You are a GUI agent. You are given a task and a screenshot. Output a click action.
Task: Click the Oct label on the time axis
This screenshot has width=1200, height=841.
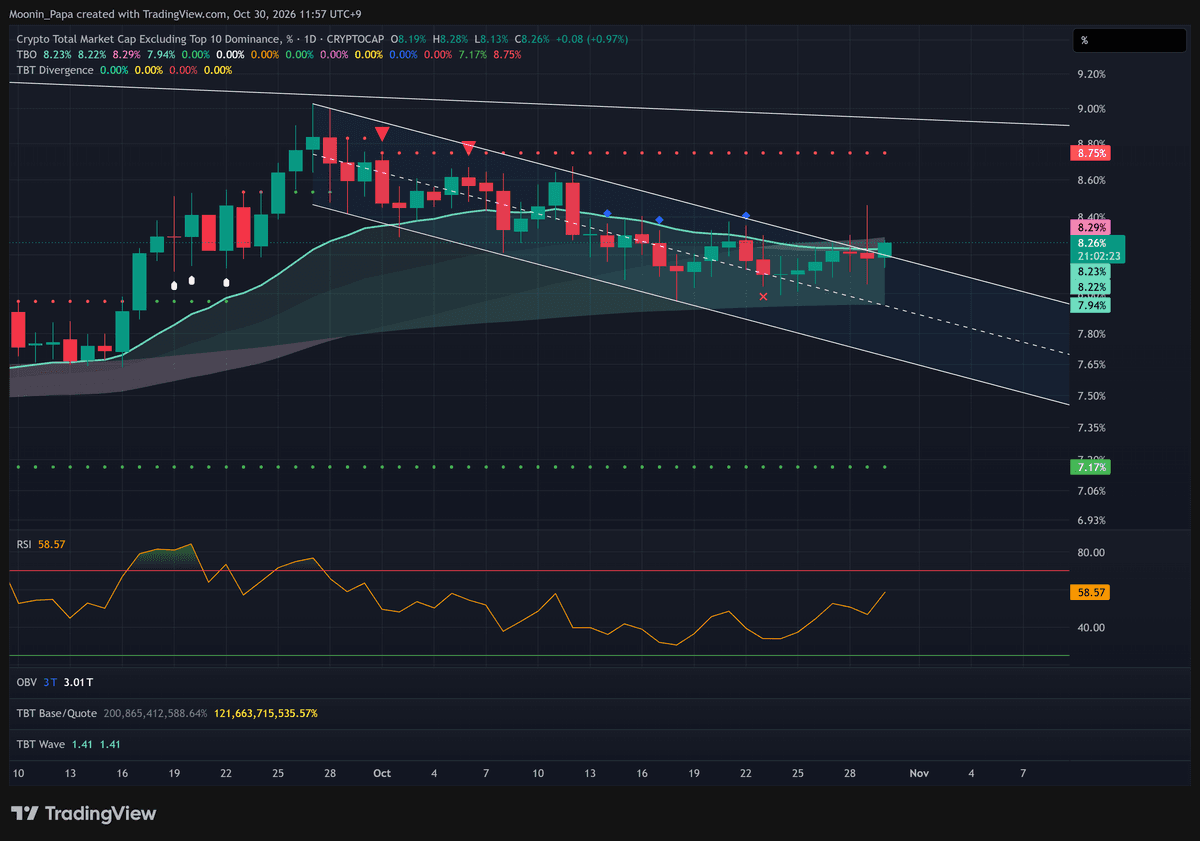click(382, 773)
